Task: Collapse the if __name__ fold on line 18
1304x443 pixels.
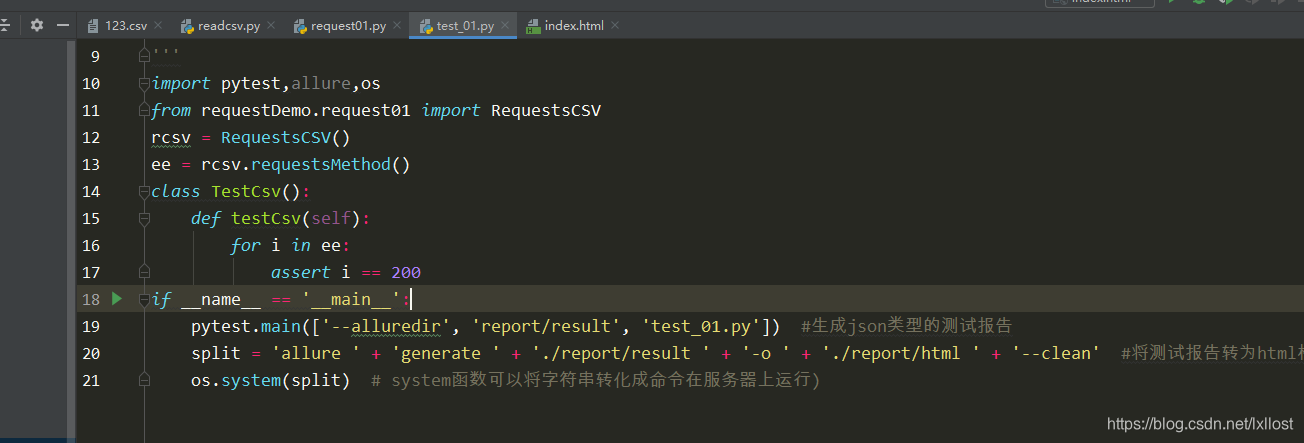Action: coord(145,299)
